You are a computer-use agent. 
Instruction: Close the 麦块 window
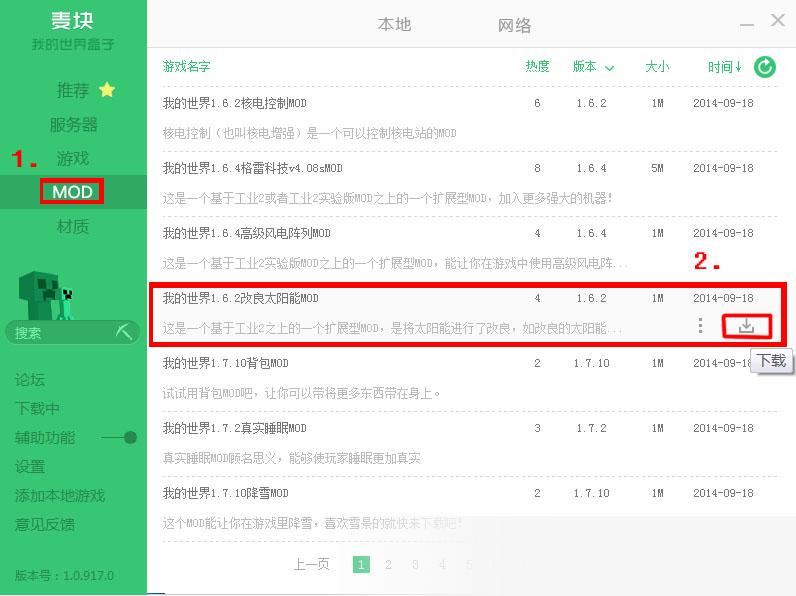pyautogui.click(x=777, y=20)
